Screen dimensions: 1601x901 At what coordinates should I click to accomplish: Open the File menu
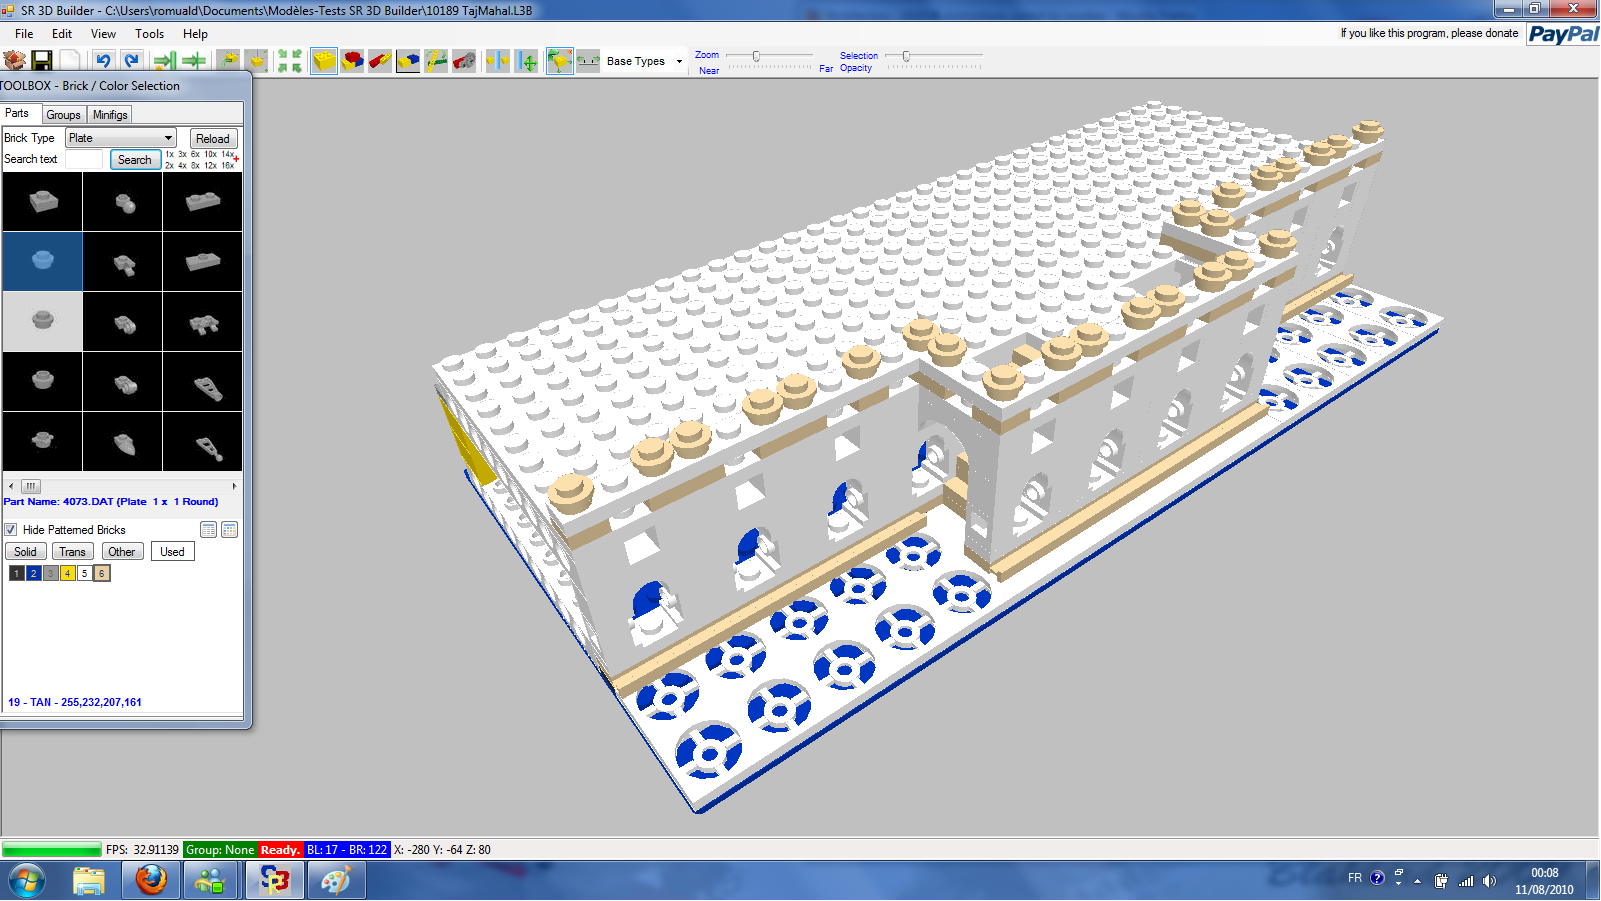point(24,34)
